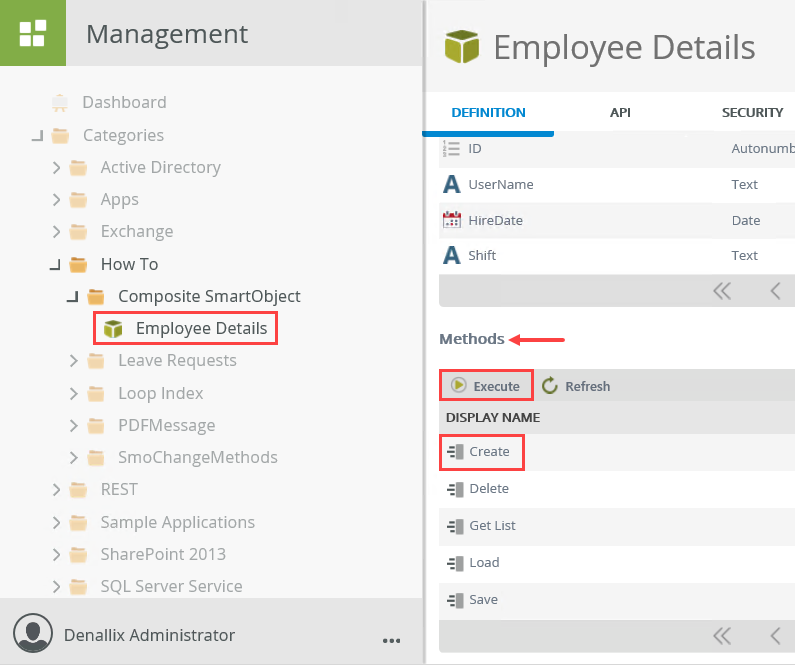Click the Get List method icon
This screenshot has height=665, width=795.
[455, 526]
